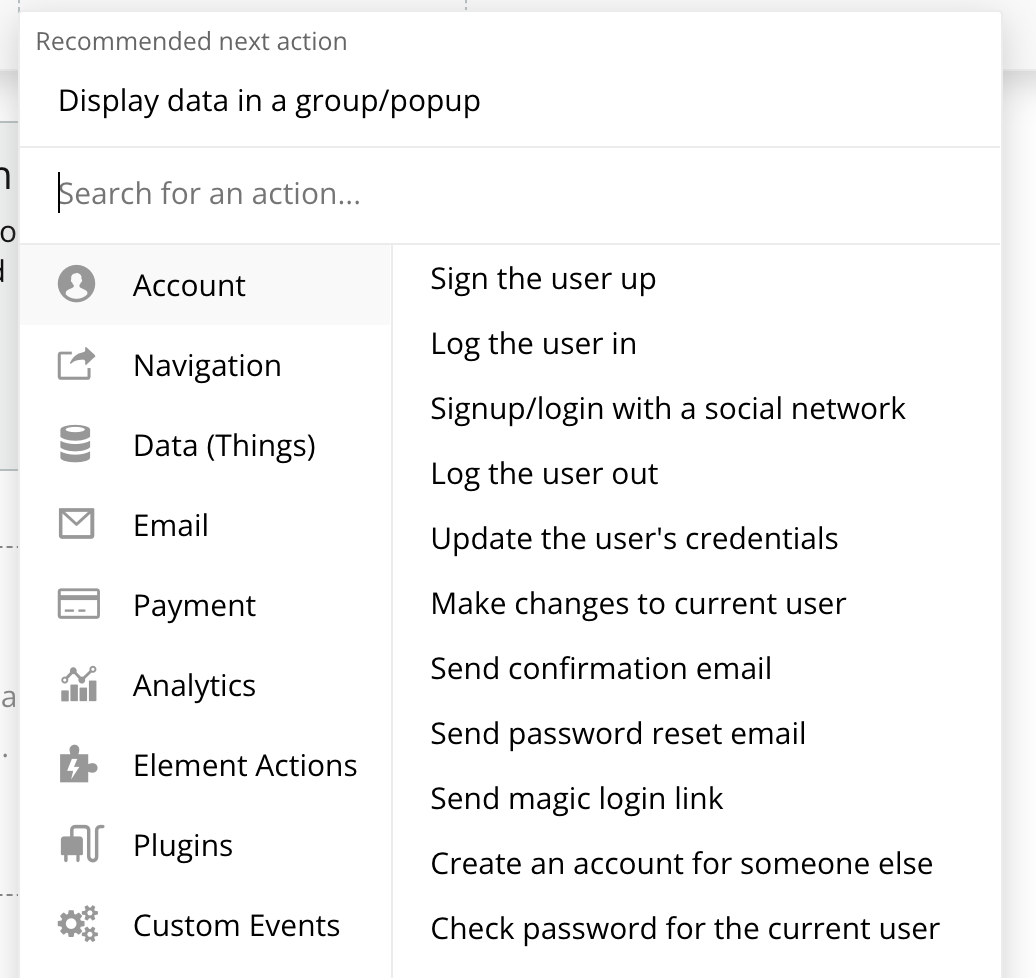Select the Payment credit card icon
The image size is (1036, 978).
point(77,604)
